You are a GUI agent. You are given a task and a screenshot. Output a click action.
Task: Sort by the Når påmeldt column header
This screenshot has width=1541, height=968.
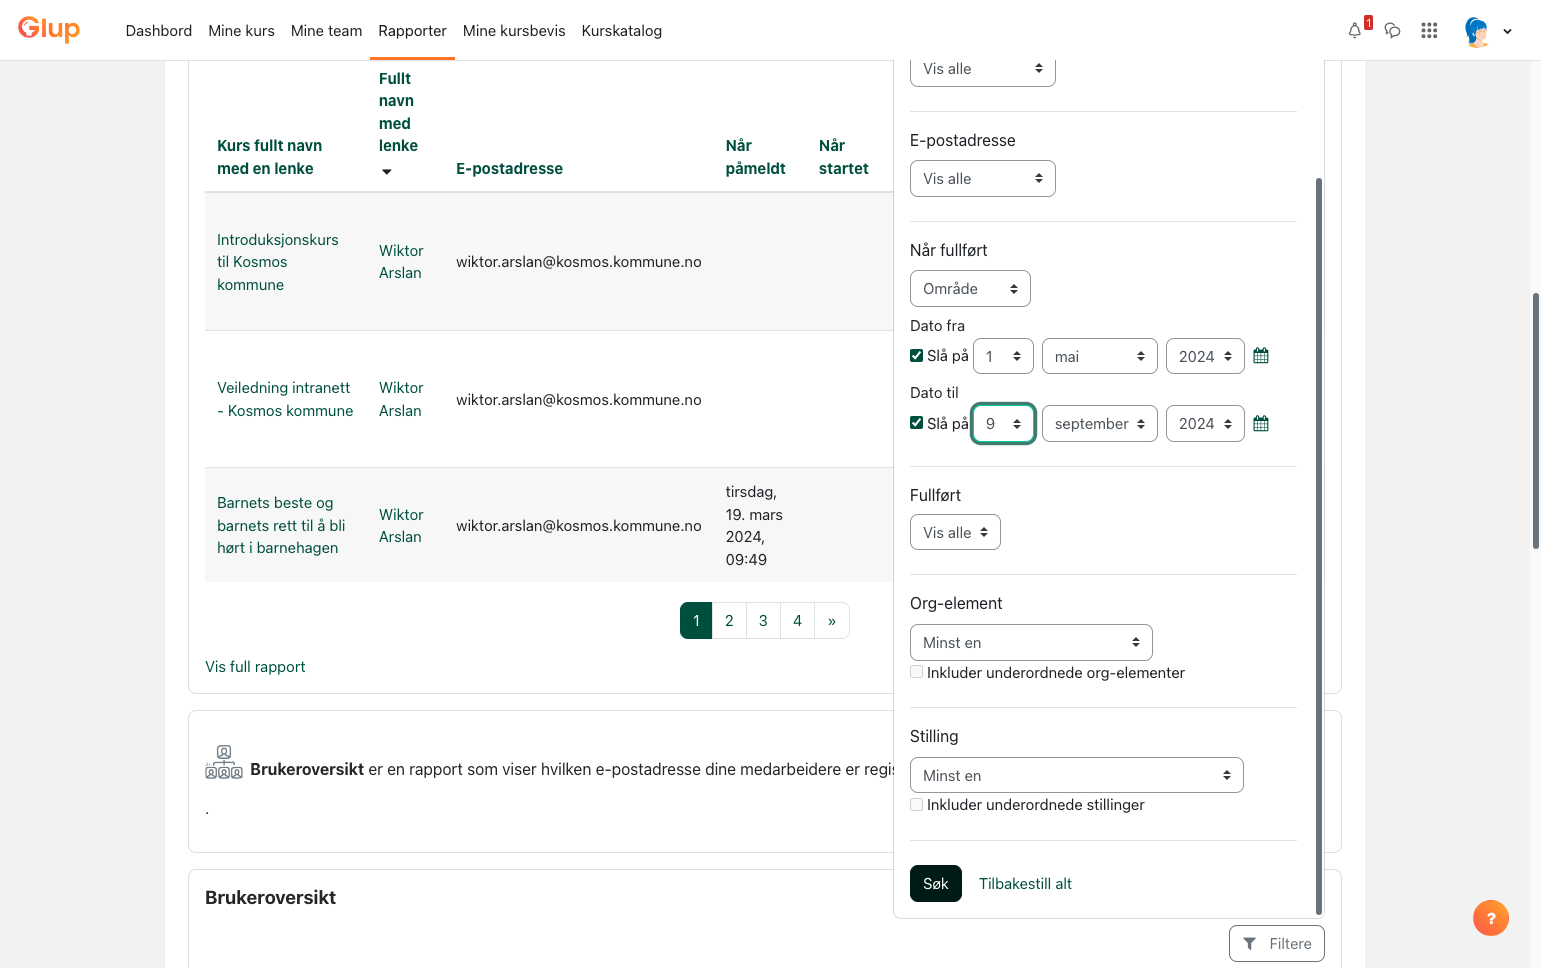click(756, 157)
